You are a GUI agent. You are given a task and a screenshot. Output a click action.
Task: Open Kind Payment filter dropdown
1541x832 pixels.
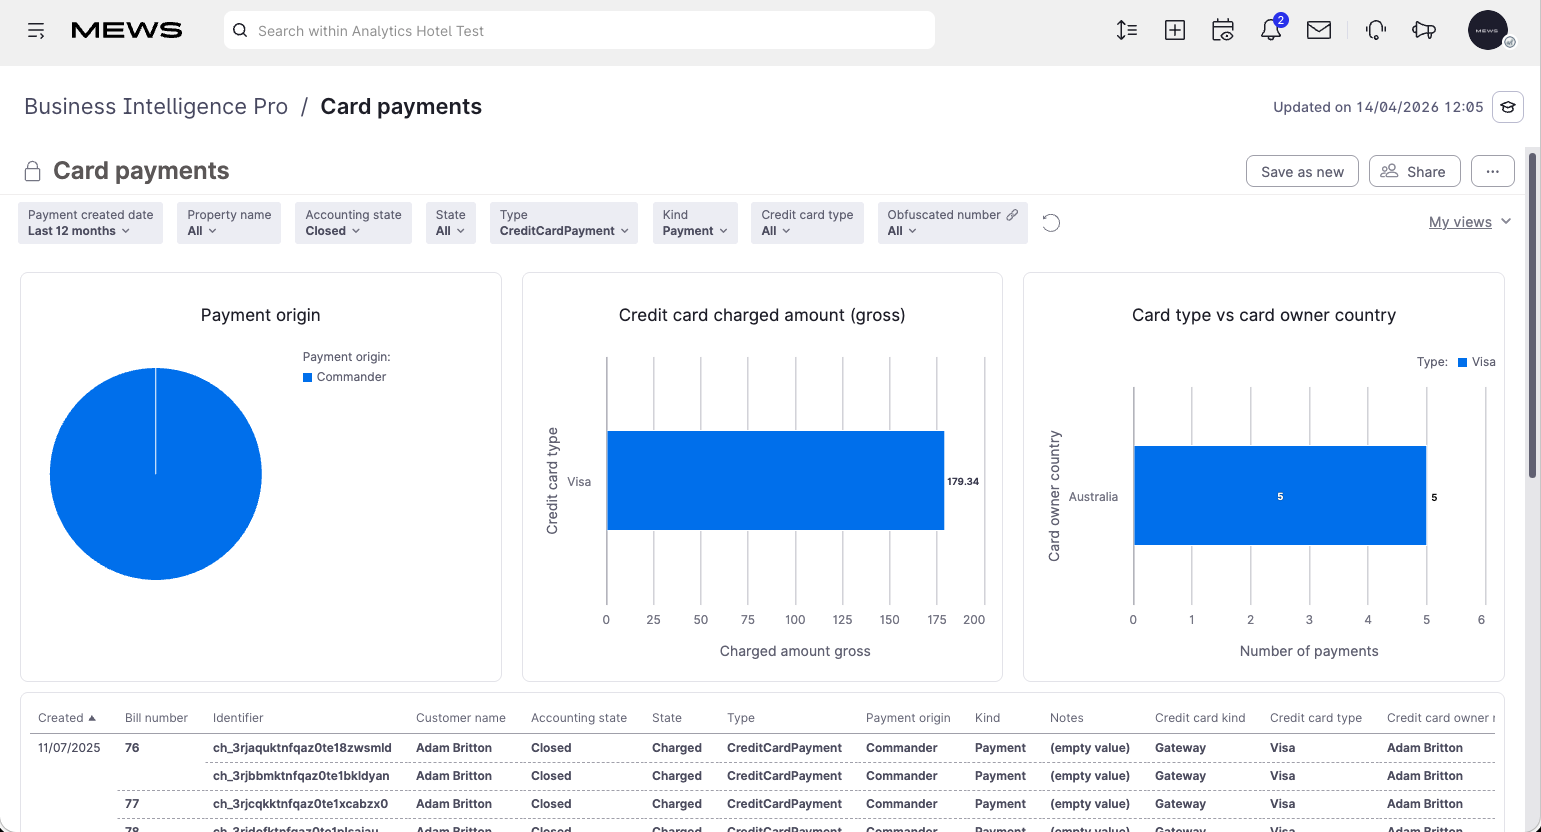tap(695, 223)
